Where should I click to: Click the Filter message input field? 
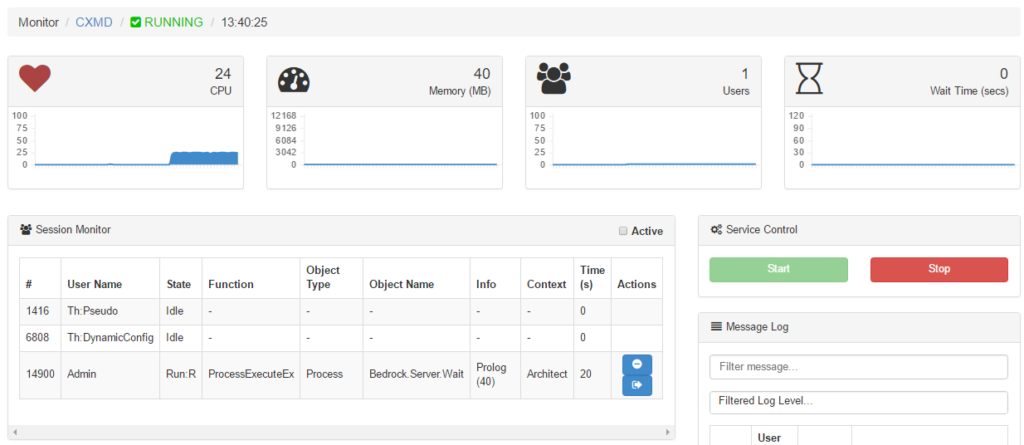click(x=858, y=367)
